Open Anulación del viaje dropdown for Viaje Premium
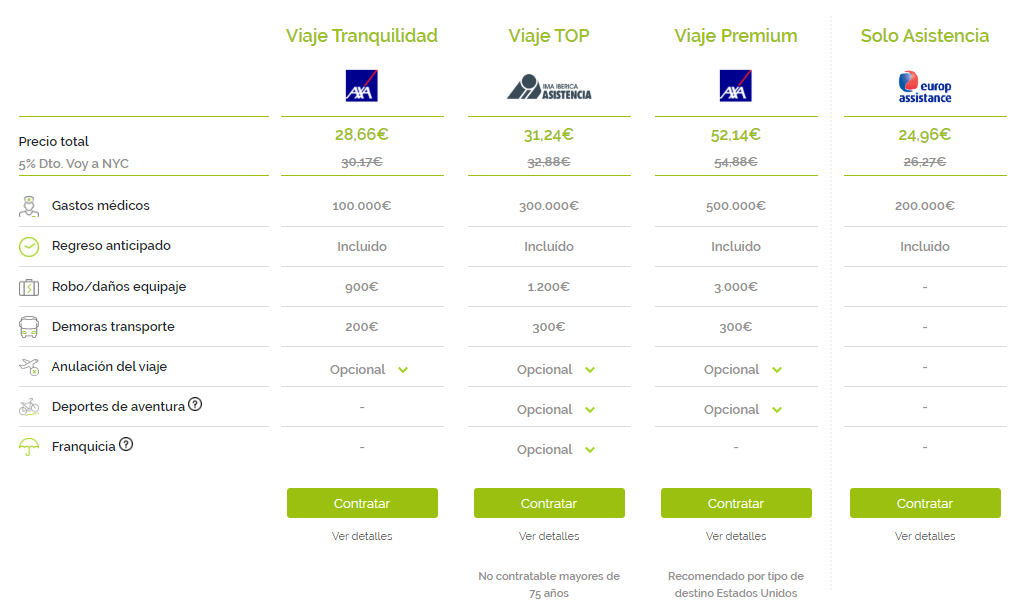 click(743, 370)
